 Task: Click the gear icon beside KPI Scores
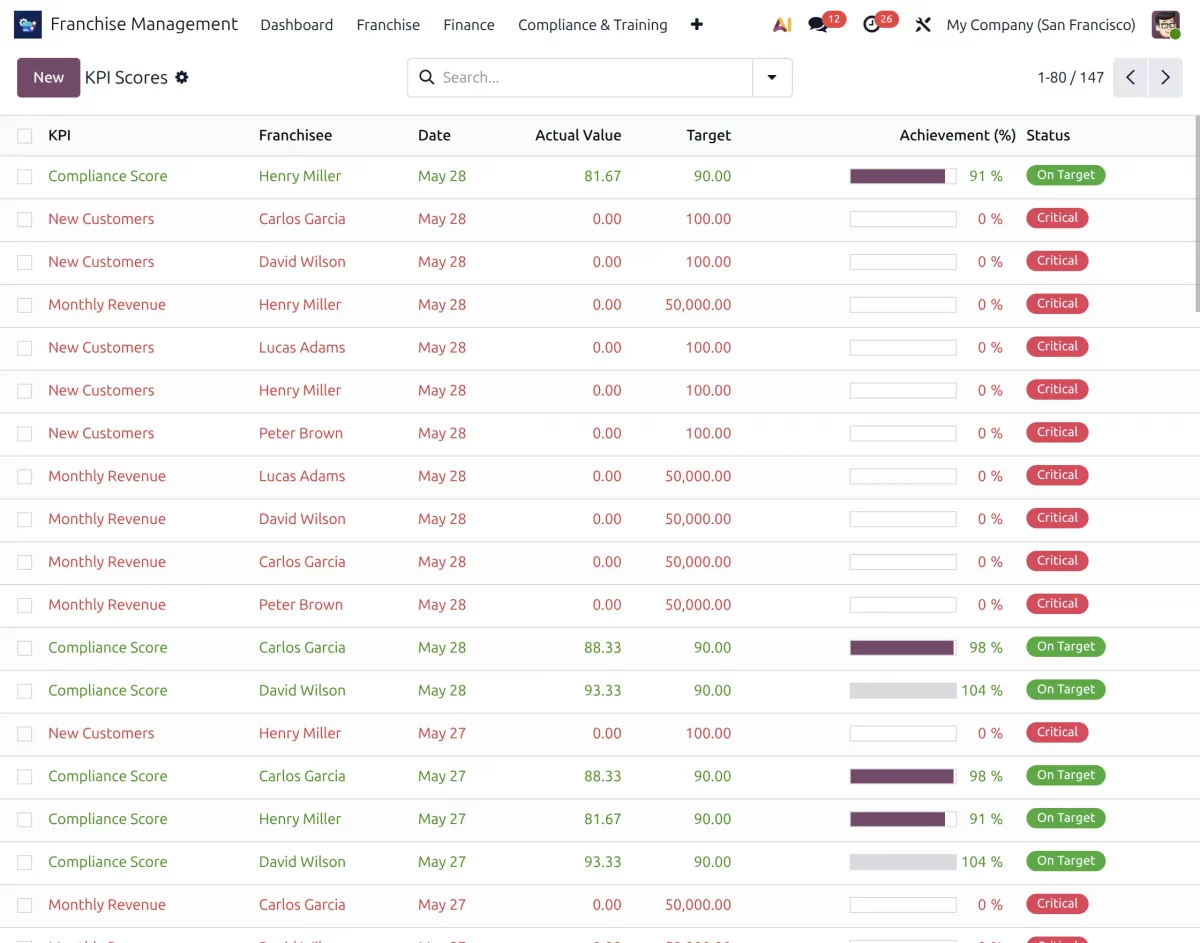point(182,77)
